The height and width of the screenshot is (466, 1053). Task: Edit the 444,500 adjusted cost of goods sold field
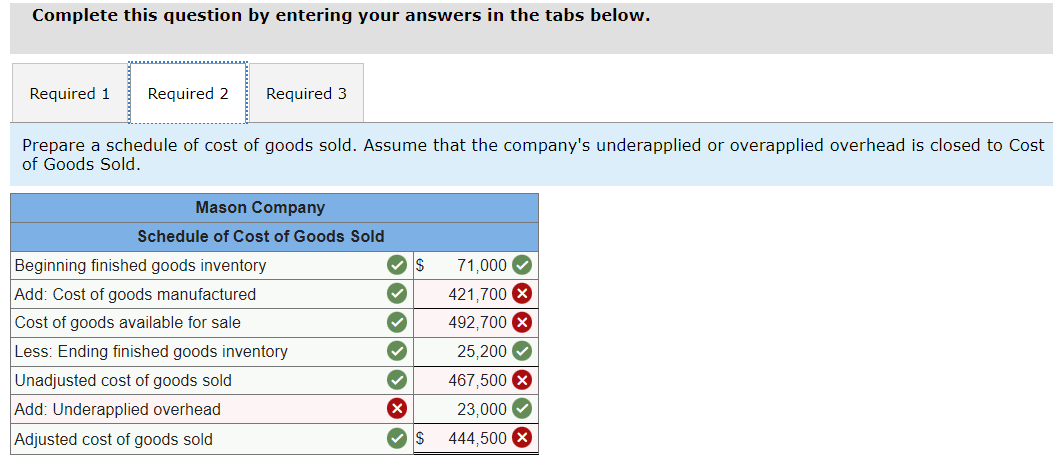pos(463,439)
